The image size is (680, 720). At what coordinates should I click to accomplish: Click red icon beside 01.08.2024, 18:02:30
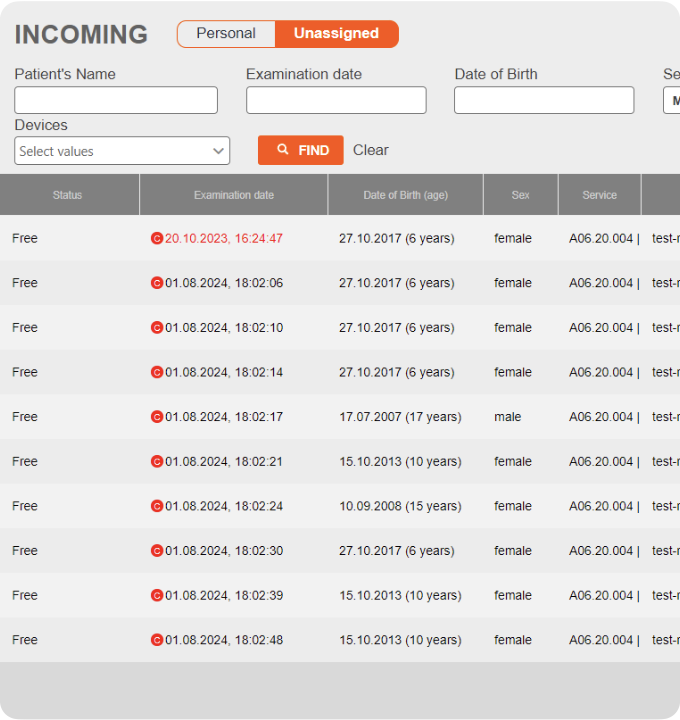156,551
